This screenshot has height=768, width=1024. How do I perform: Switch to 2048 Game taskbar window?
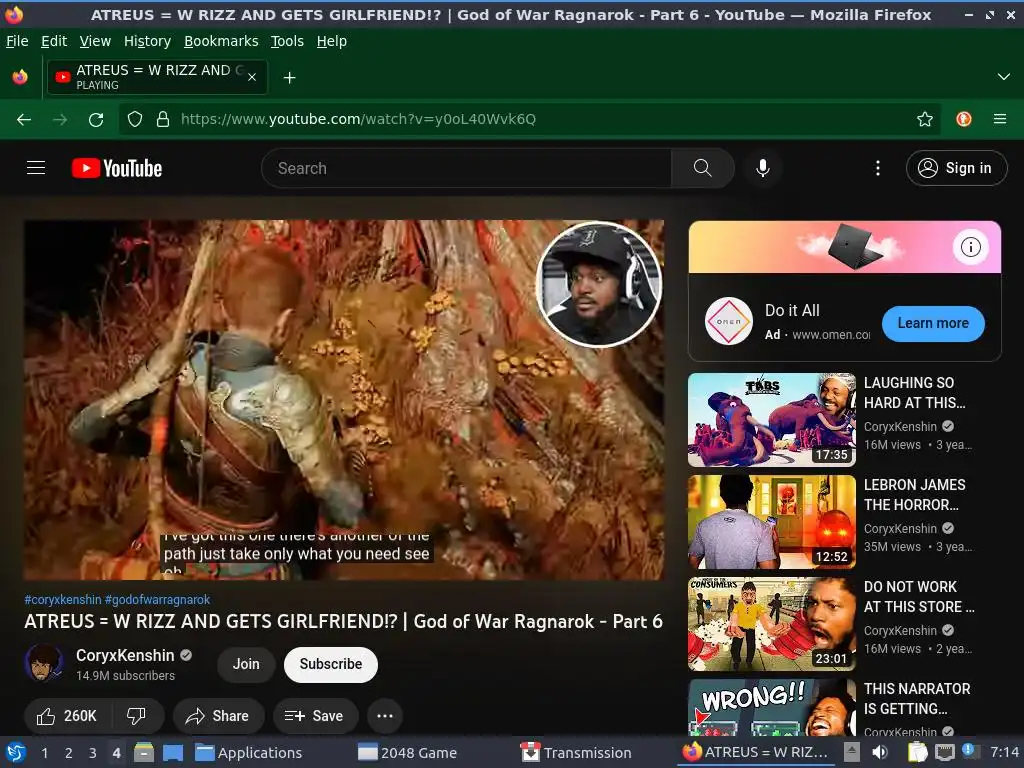(x=408, y=752)
